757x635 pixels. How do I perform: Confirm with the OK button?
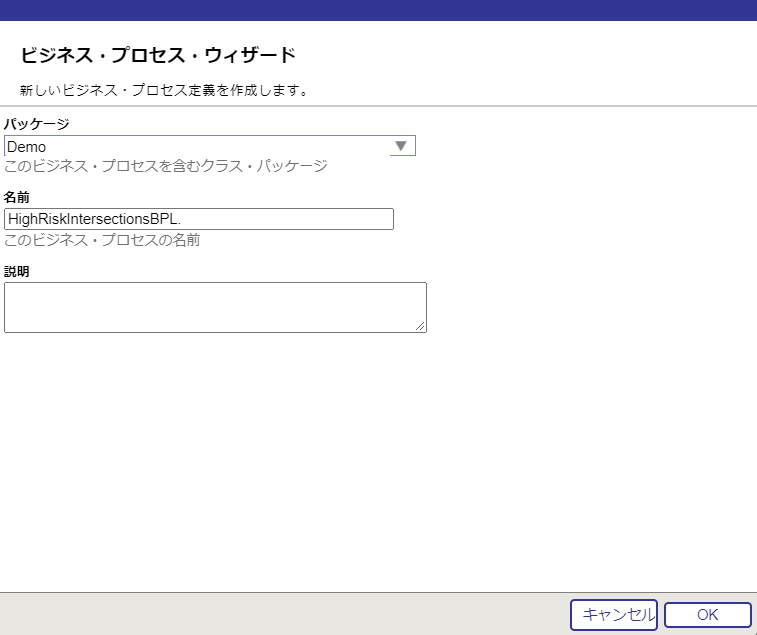pyautogui.click(x=707, y=615)
